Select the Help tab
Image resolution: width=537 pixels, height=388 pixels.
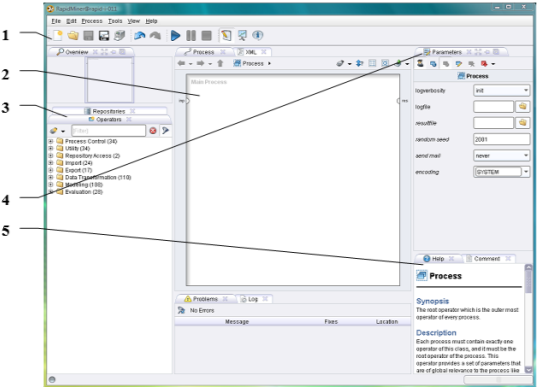[x=438, y=259]
